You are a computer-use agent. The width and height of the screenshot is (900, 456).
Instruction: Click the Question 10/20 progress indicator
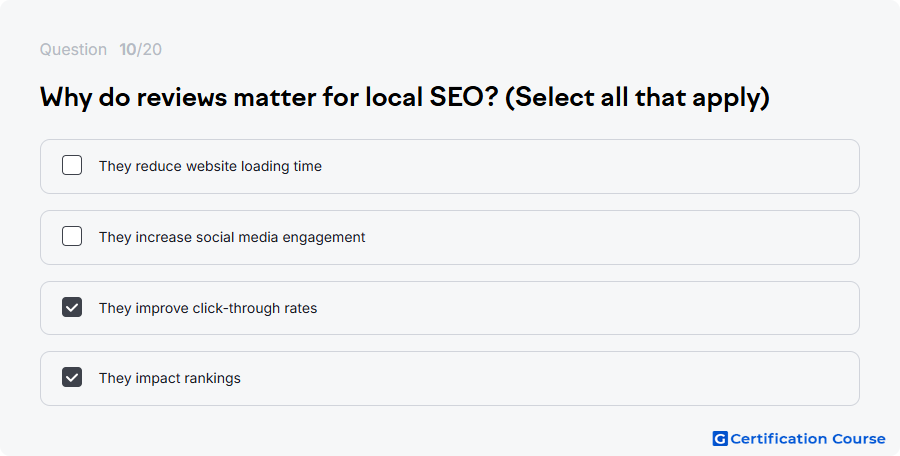pyautogui.click(x=100, y=49)
